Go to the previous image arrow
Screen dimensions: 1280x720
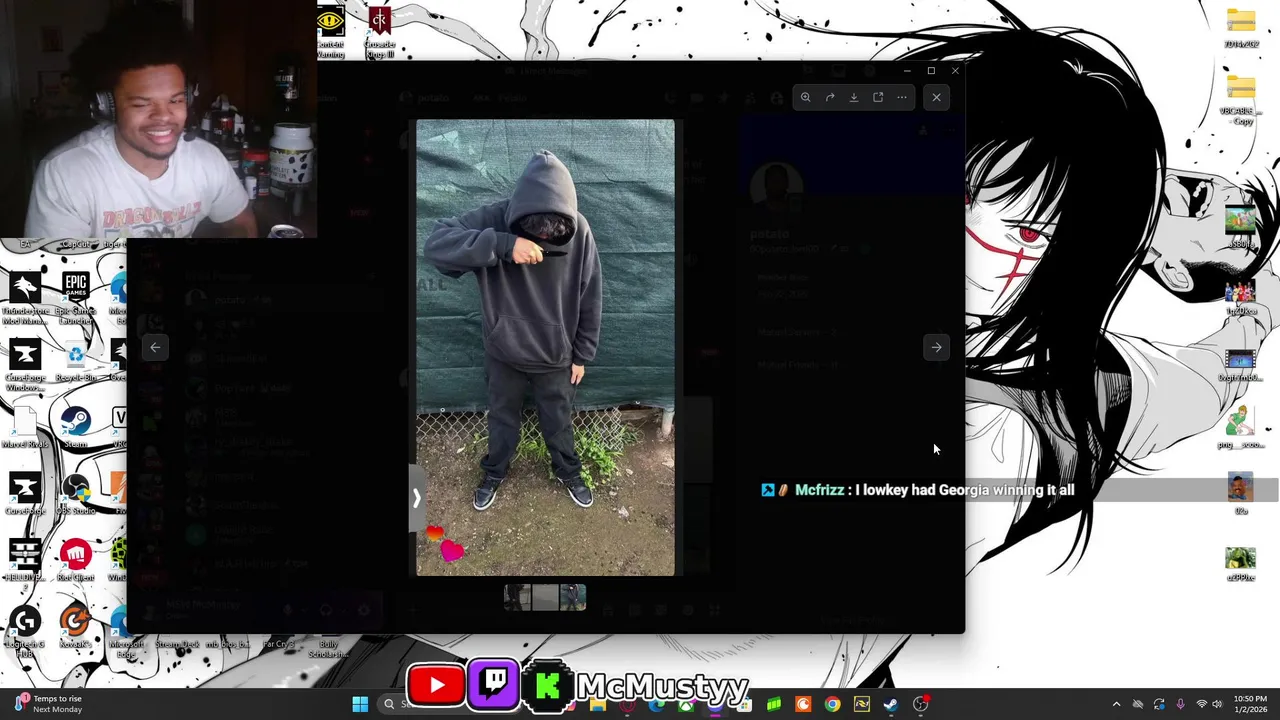click(155, 347)
